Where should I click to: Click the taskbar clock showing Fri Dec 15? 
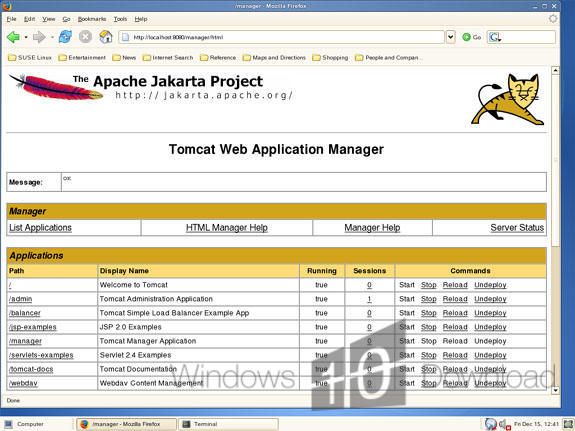point(536,424)
